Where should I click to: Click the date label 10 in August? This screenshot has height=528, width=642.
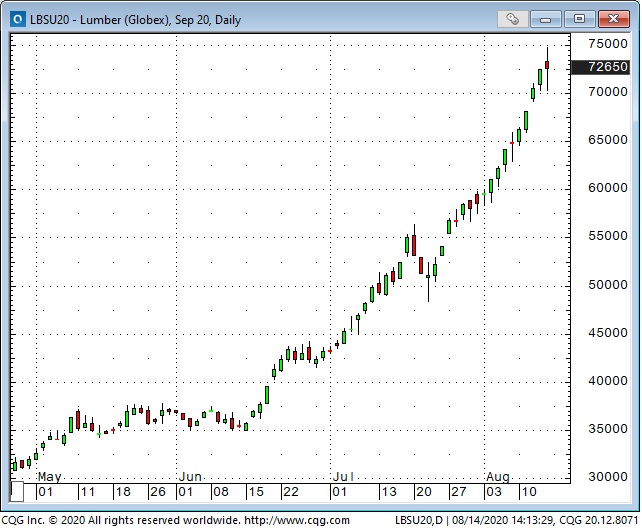click(x=529, y=492)
